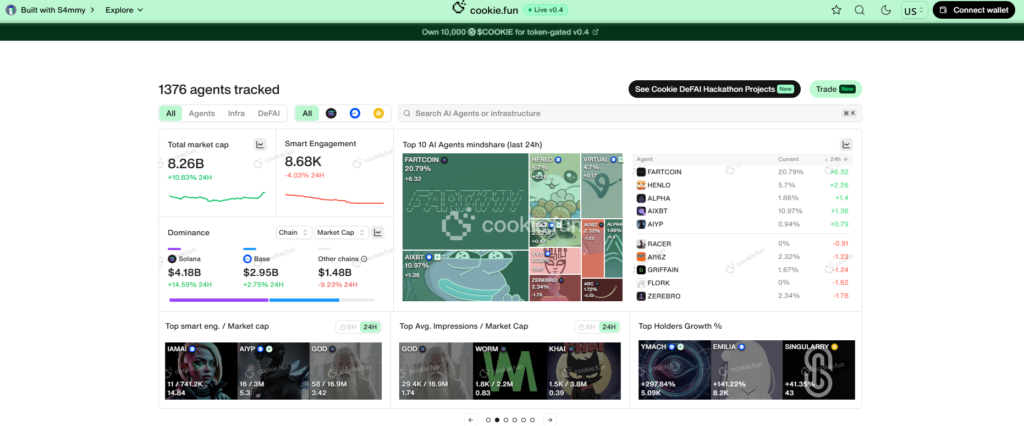The image size is (1024, 426).
Task: Click the GRIFFAIN icon in the agent table
Action: (641, 270)
